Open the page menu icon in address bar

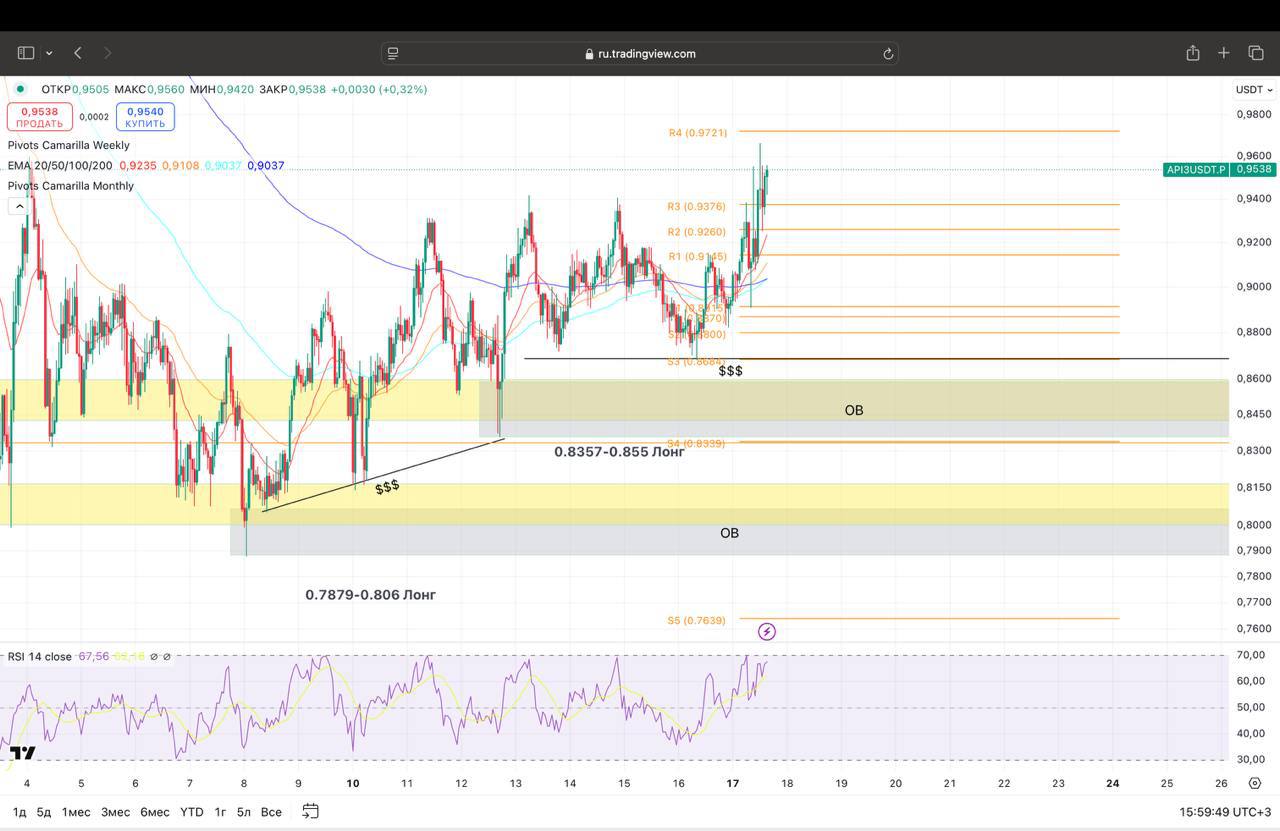393,53
